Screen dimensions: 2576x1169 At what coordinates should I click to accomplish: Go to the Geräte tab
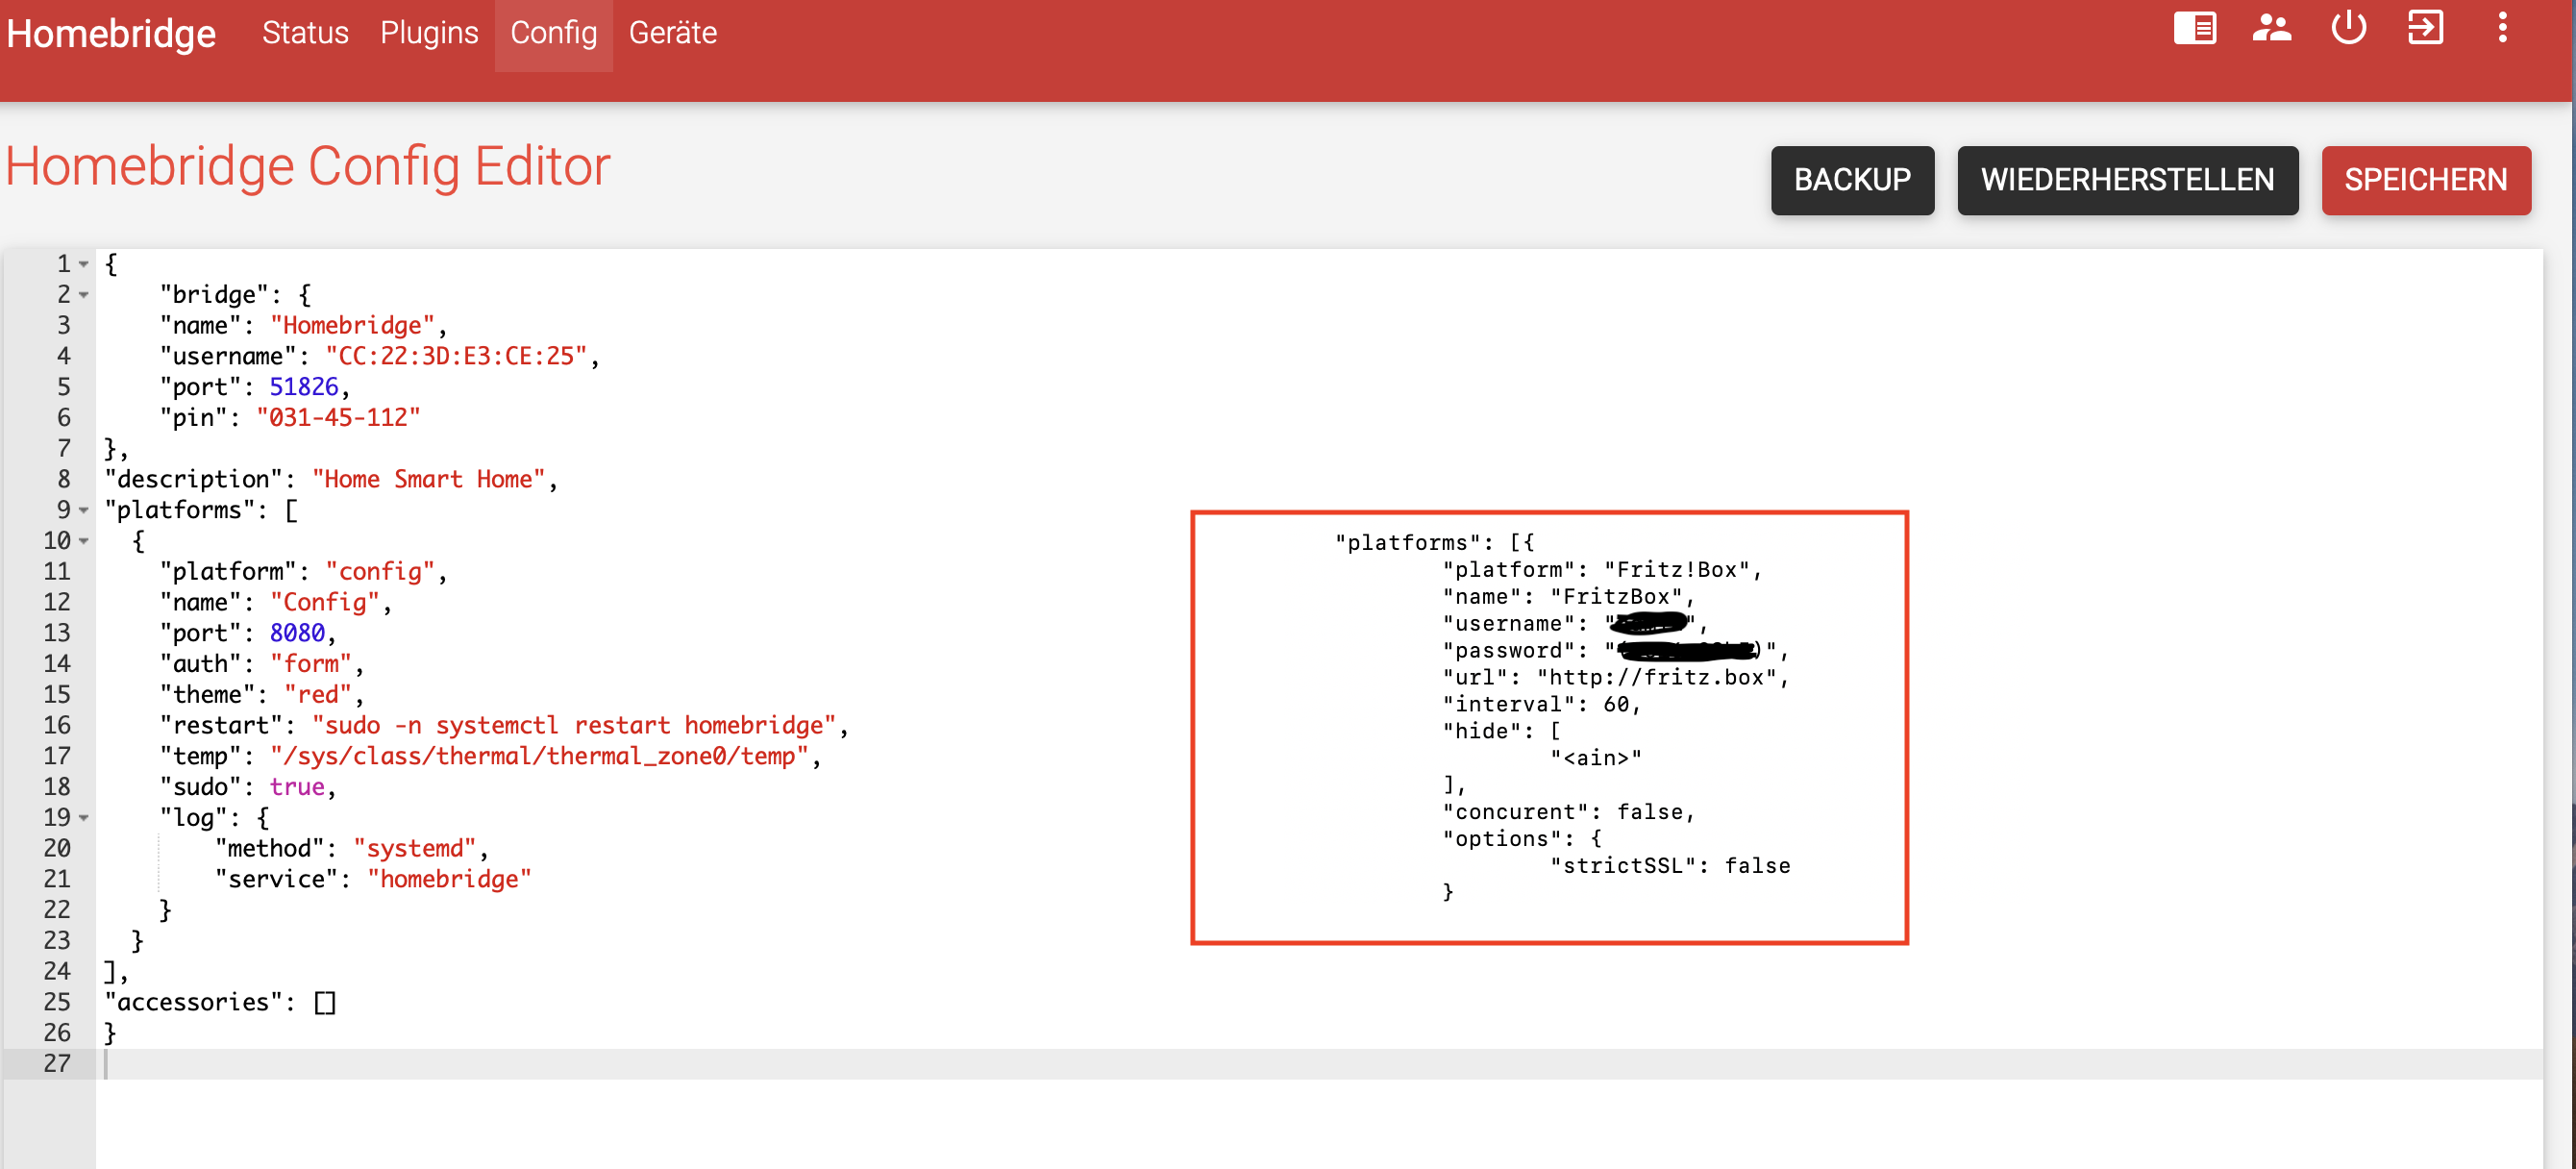[x=672, y=33]
